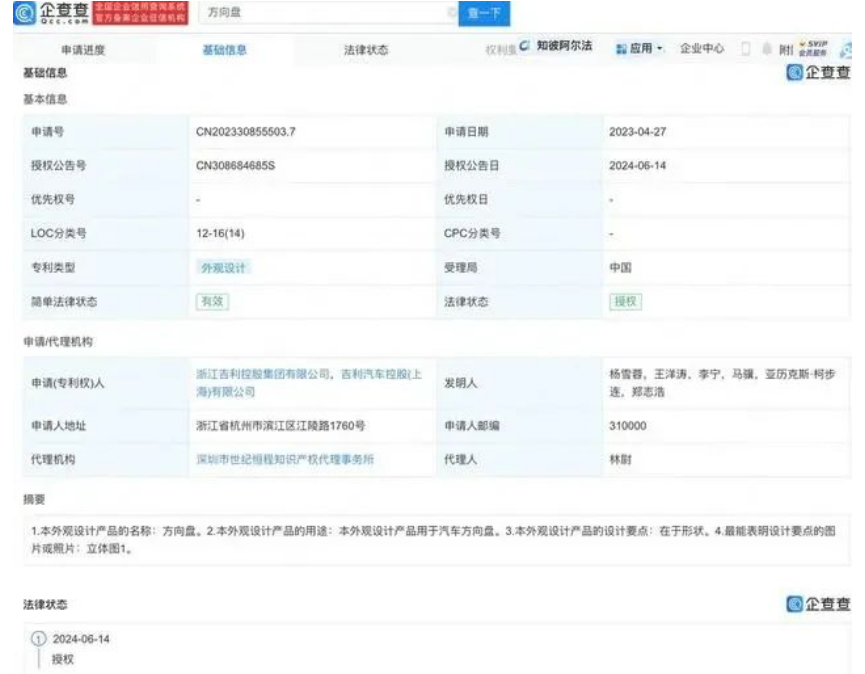
Task: Select the inventor list starting with 杨雪蓉
Action: (722, 383)
